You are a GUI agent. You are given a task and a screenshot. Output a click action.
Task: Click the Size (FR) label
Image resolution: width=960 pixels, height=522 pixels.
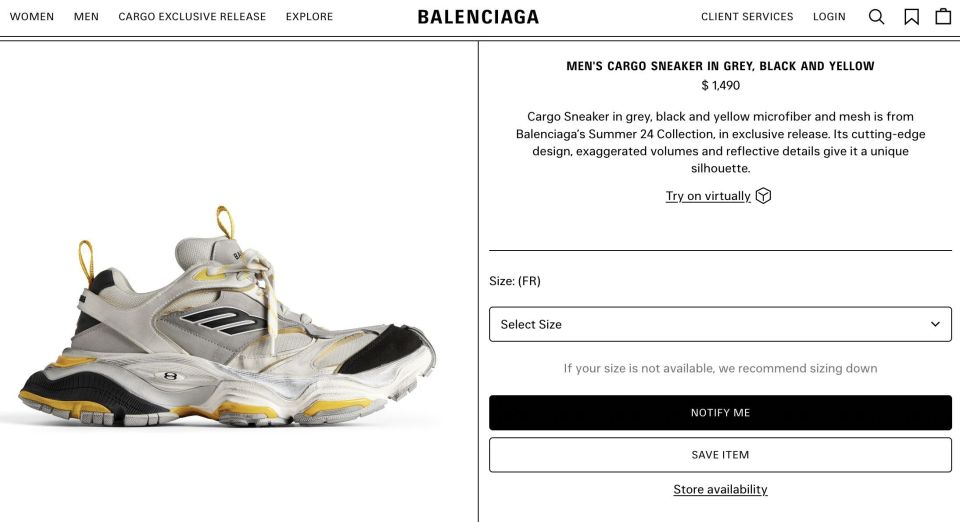point(515,281)
